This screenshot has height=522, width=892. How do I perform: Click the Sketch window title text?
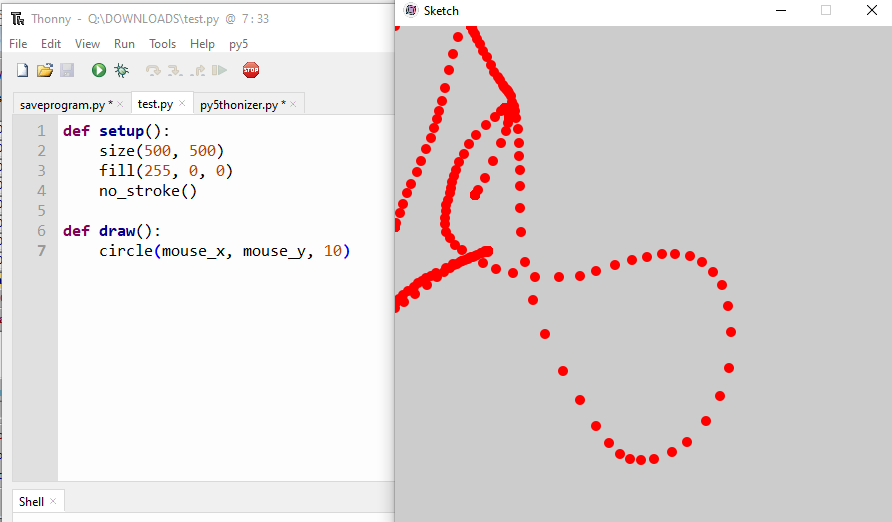point(441,11)
